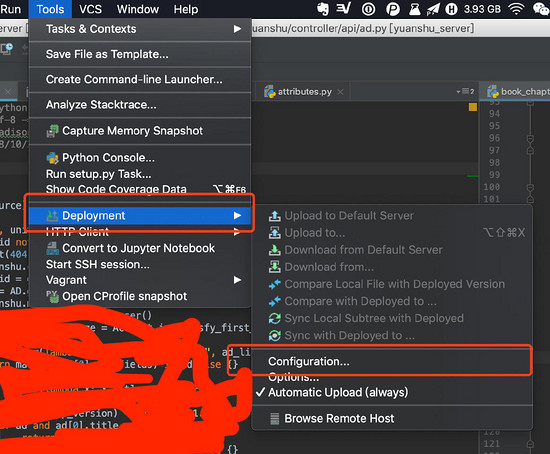Click Sync Local Subtree with Deployed icon

(x=275, y=318)
